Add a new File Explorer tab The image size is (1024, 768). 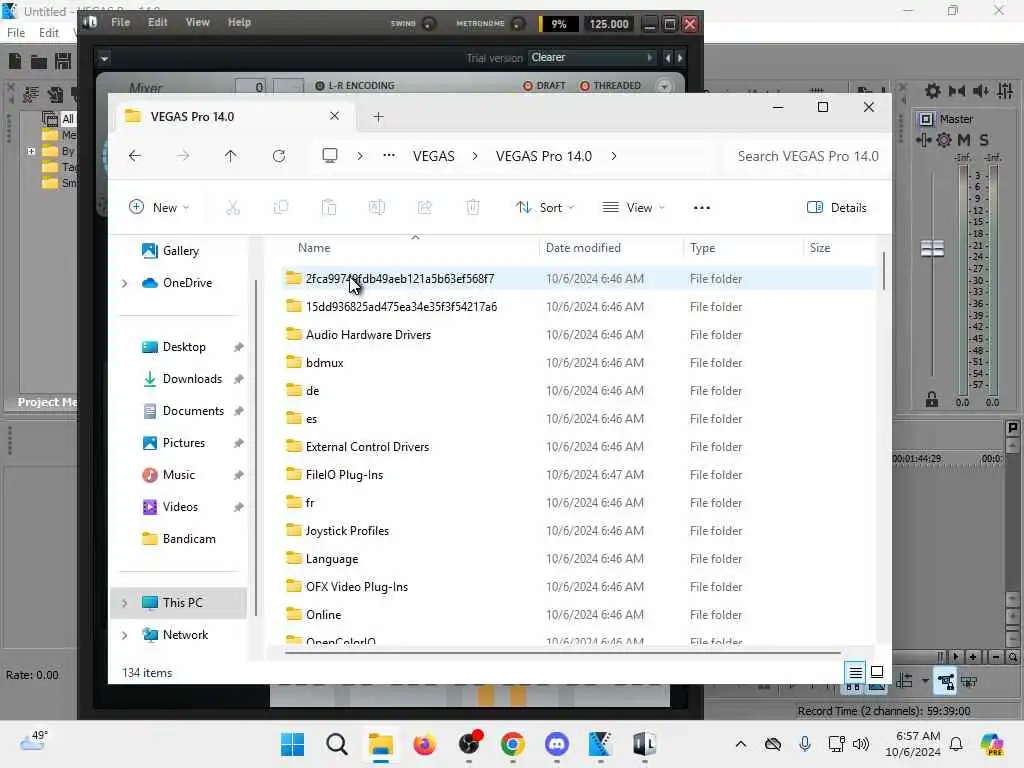point(378,117)
